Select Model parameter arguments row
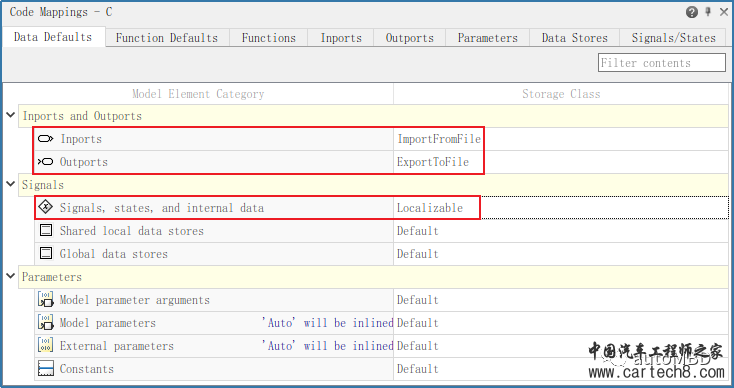Image resolution: width=734 pixels, height=388 pixels. pos(135,300)
